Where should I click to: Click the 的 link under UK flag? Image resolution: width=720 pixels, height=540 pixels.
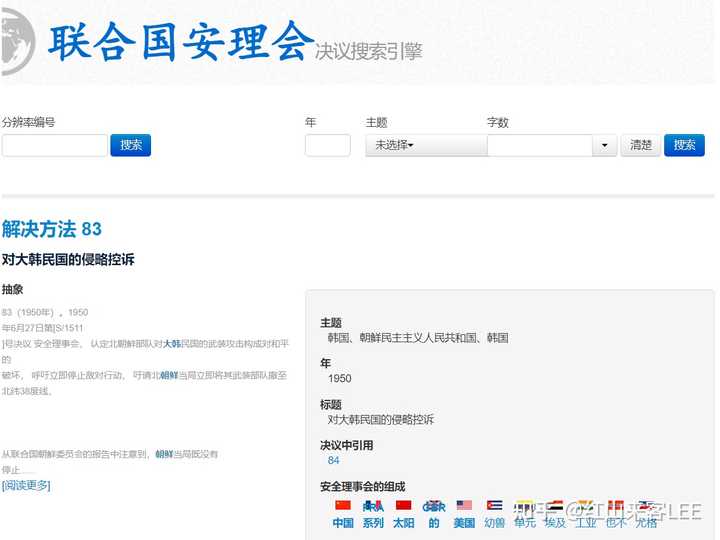point(434,523)
